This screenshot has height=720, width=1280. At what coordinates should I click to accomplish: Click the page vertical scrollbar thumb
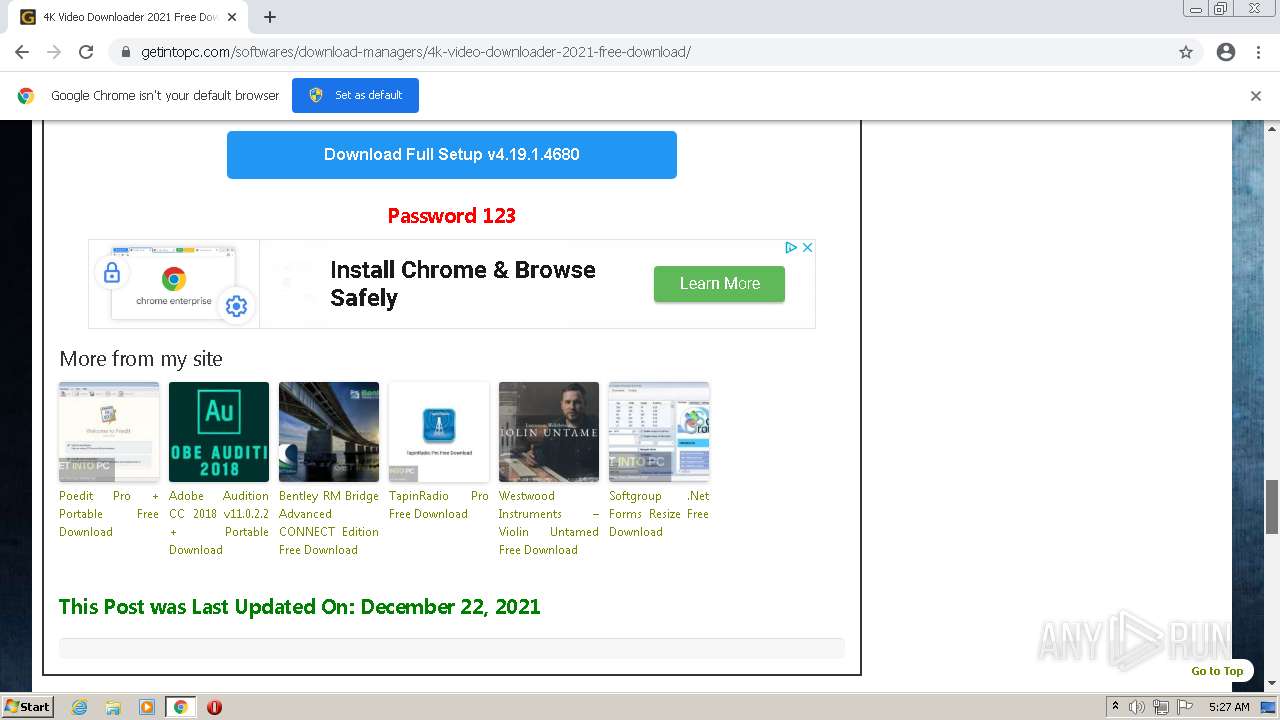(1272, 506)
